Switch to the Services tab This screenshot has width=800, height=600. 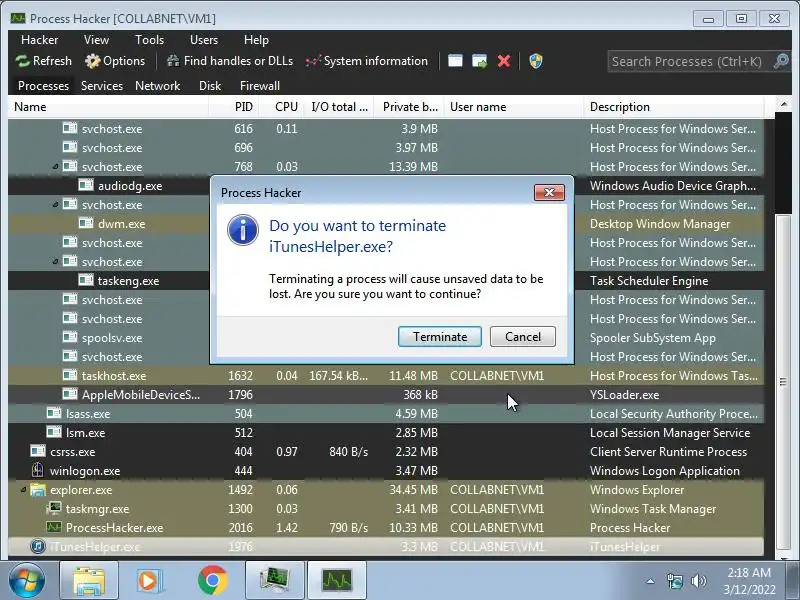(102, 86)
